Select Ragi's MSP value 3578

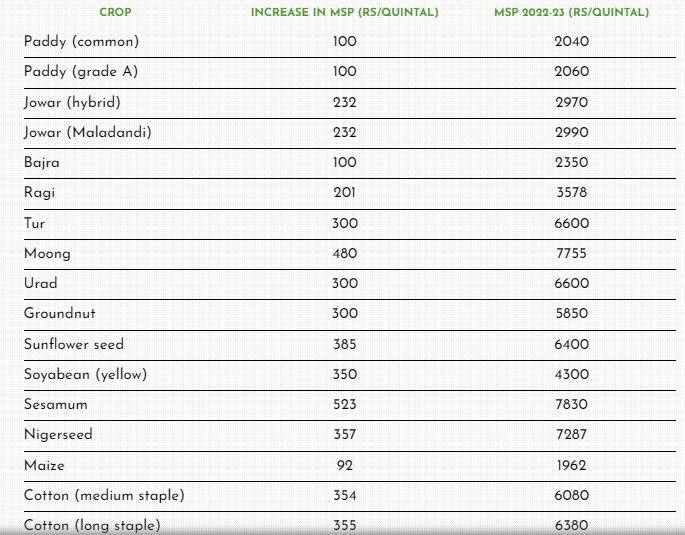(x=571, y=193)
